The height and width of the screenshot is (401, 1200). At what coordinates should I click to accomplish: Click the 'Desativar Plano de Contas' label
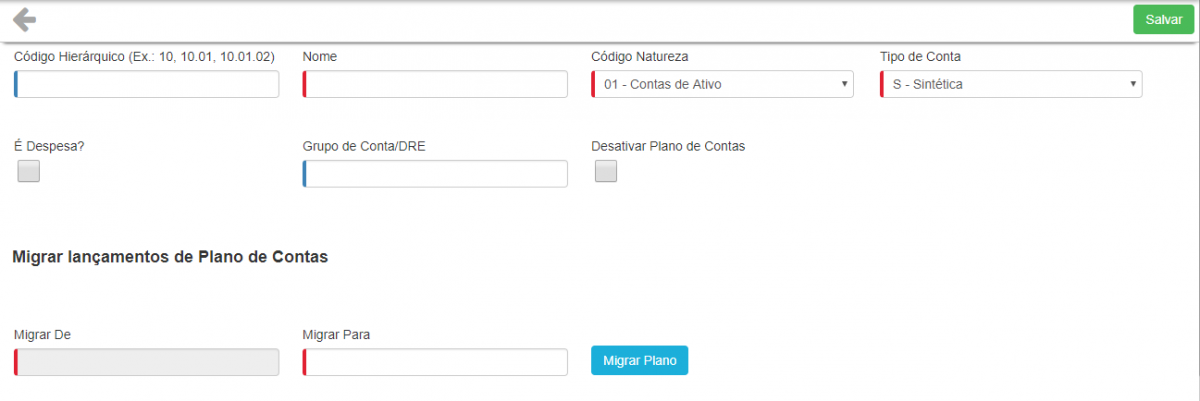pos(668,146)
